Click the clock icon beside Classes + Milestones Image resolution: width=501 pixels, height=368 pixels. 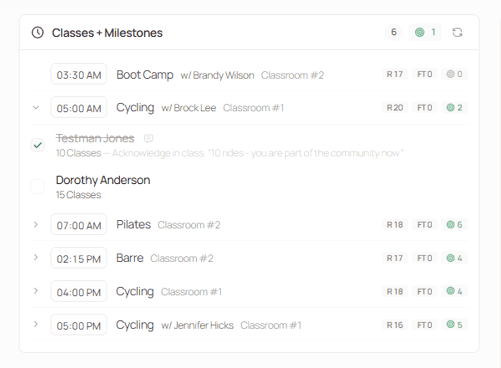point(38,33)
